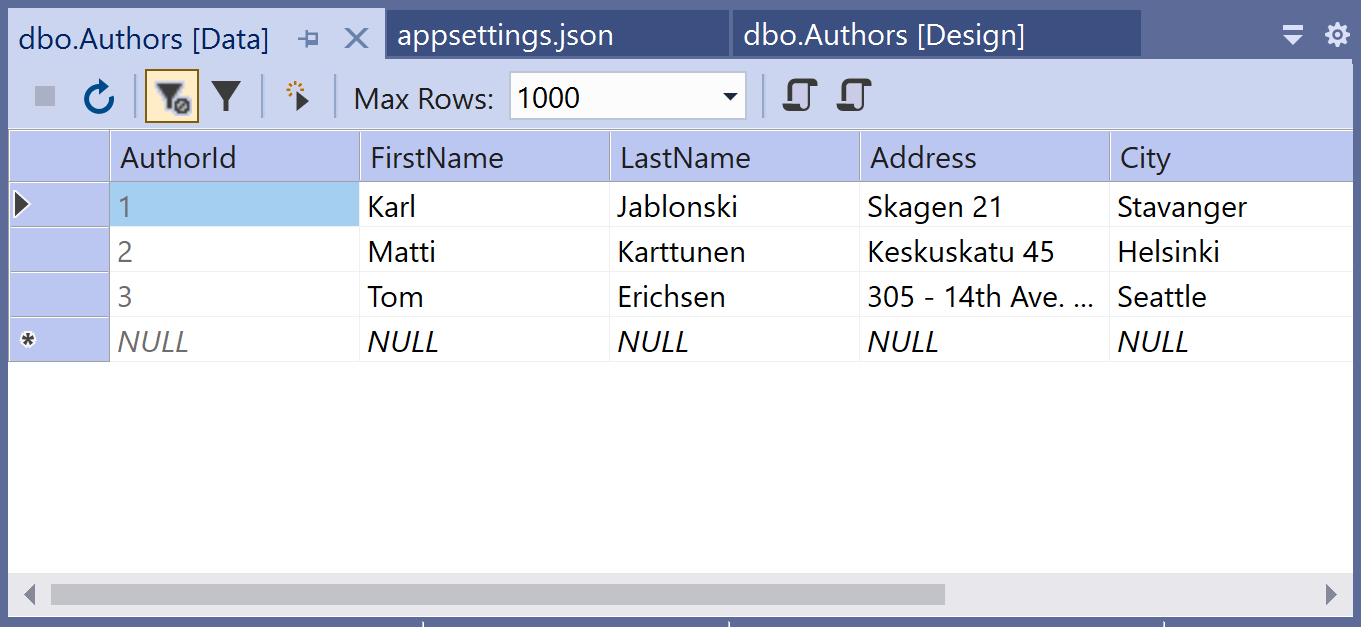Switch to the appsettings.json tab
This screenshot has width=1361, height=627.
[x=557, y=36]
